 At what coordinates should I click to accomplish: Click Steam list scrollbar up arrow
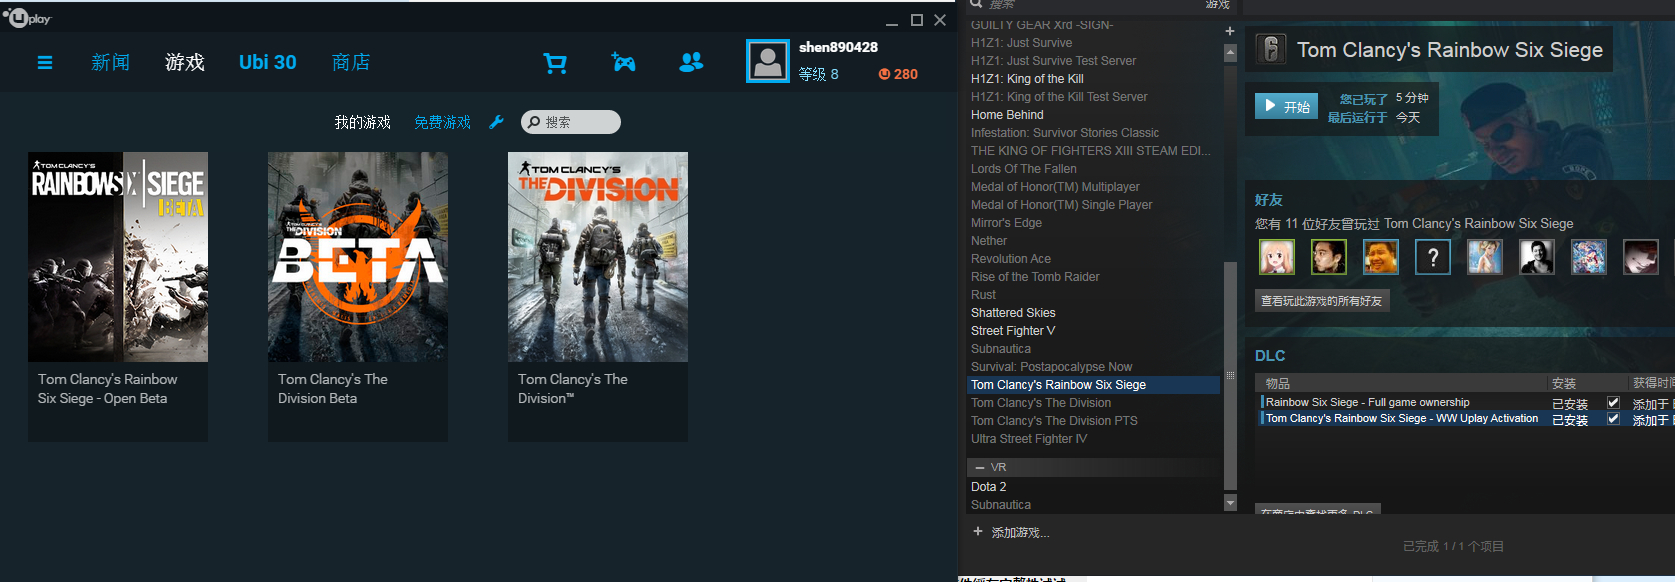click(x=1230, y=53)
